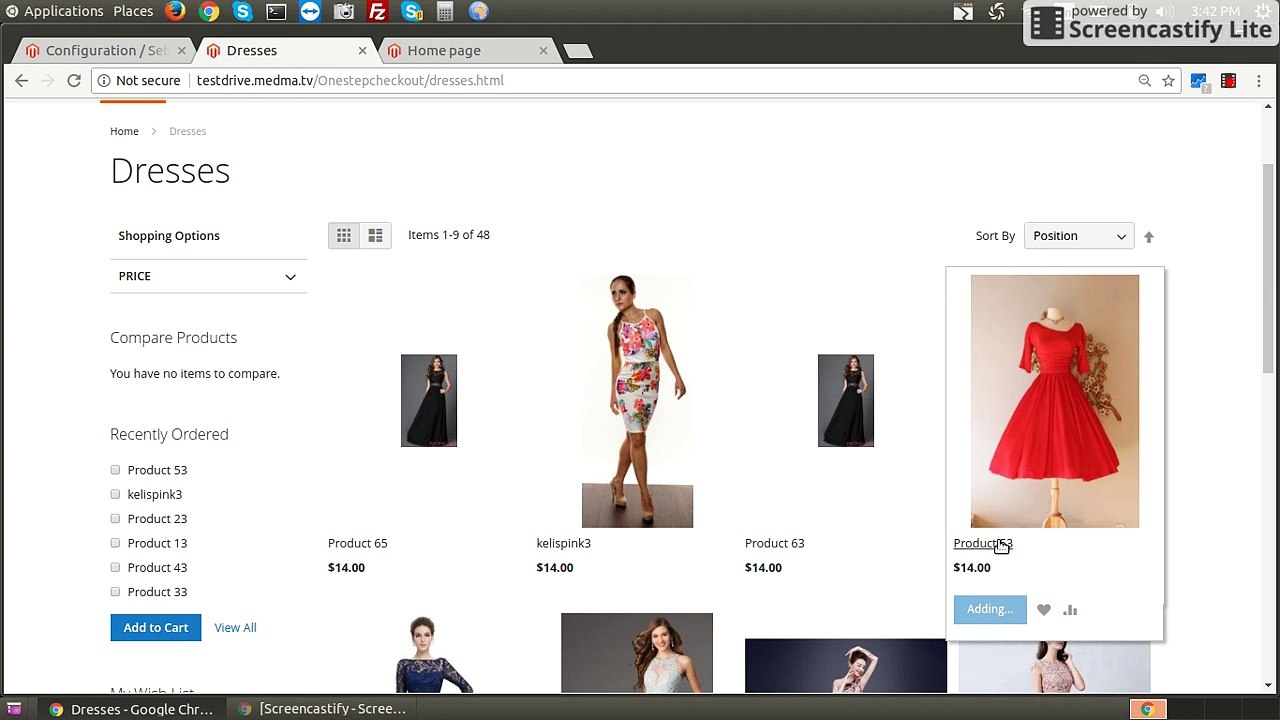
Task: Click the Not secure site info icon
Action: (x=104, y=80)
